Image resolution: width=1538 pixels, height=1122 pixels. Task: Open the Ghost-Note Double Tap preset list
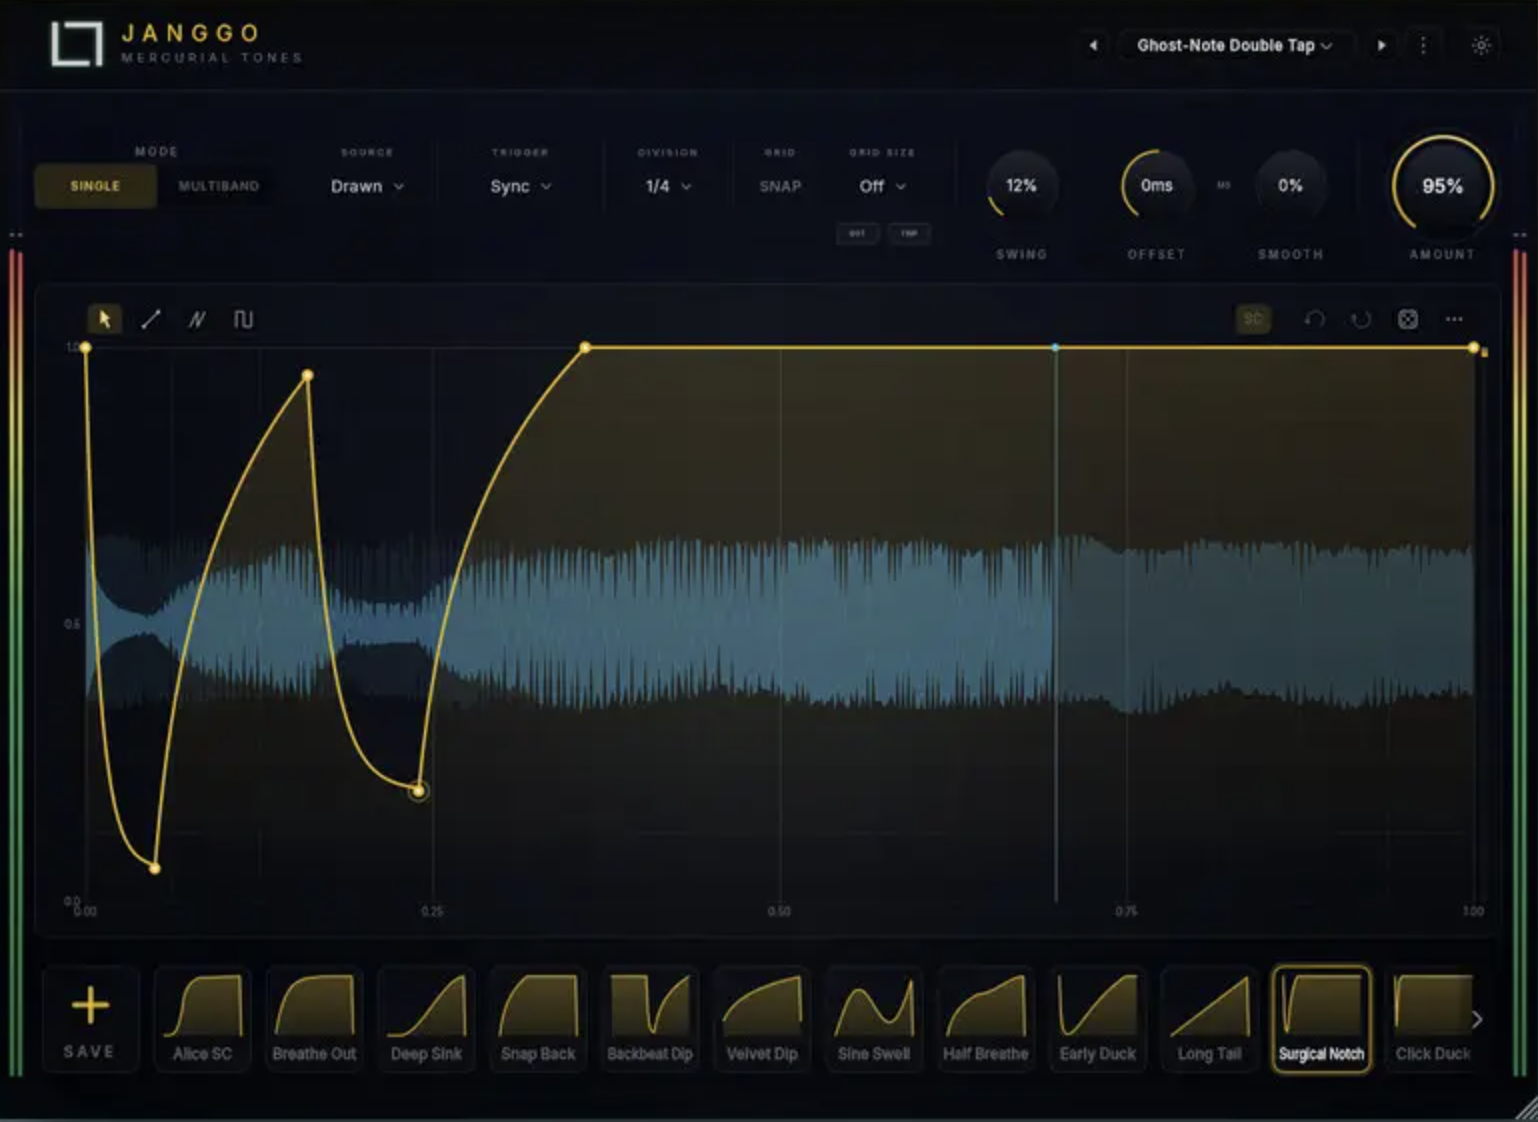1235,45
